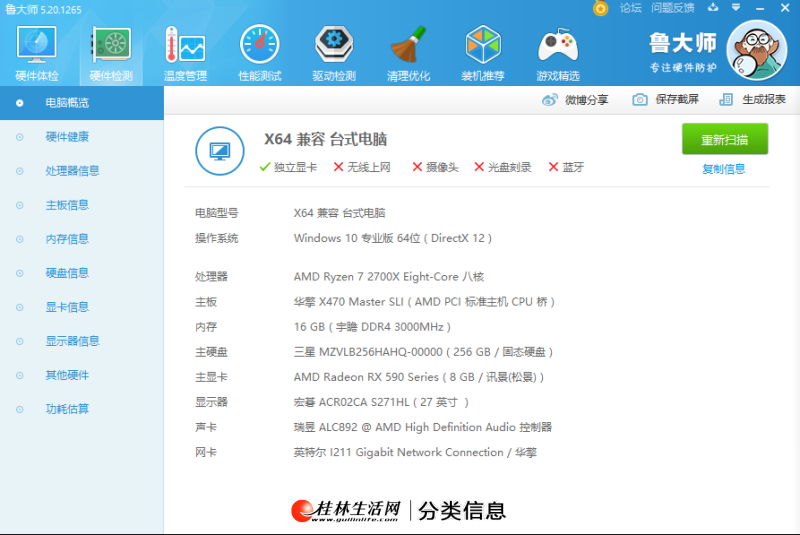Click the camera icon beside 保存截屏

[x=640, y=99]
